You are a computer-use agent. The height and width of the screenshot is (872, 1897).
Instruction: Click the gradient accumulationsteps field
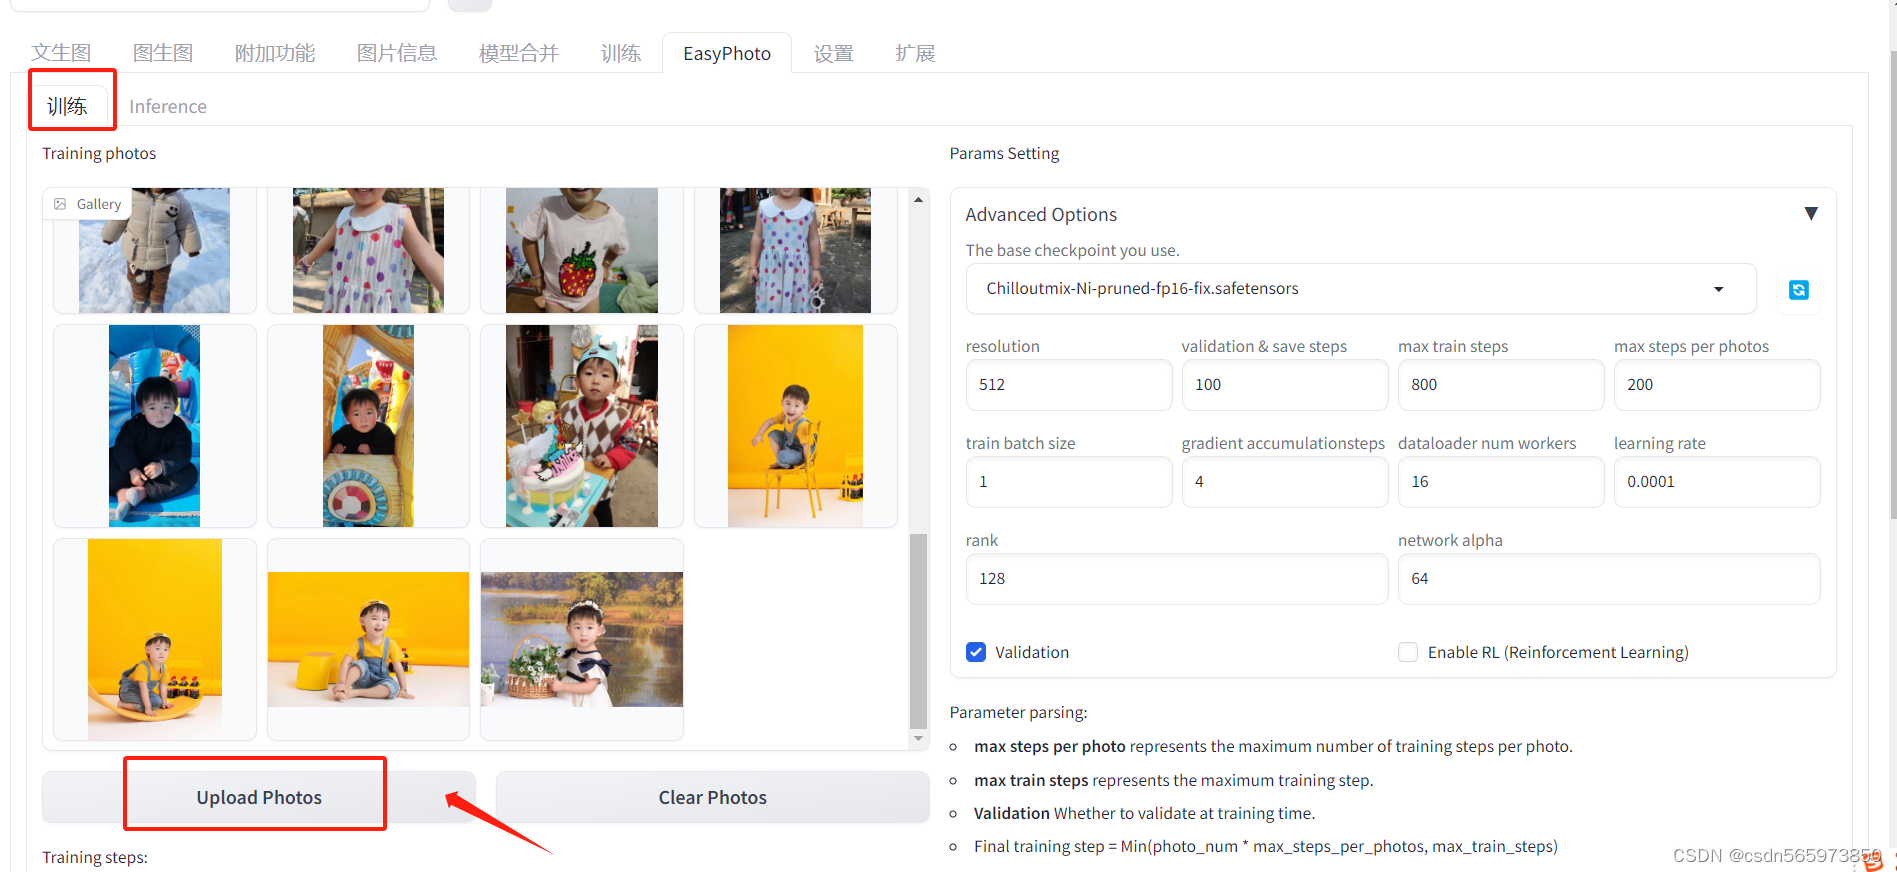1285,482
